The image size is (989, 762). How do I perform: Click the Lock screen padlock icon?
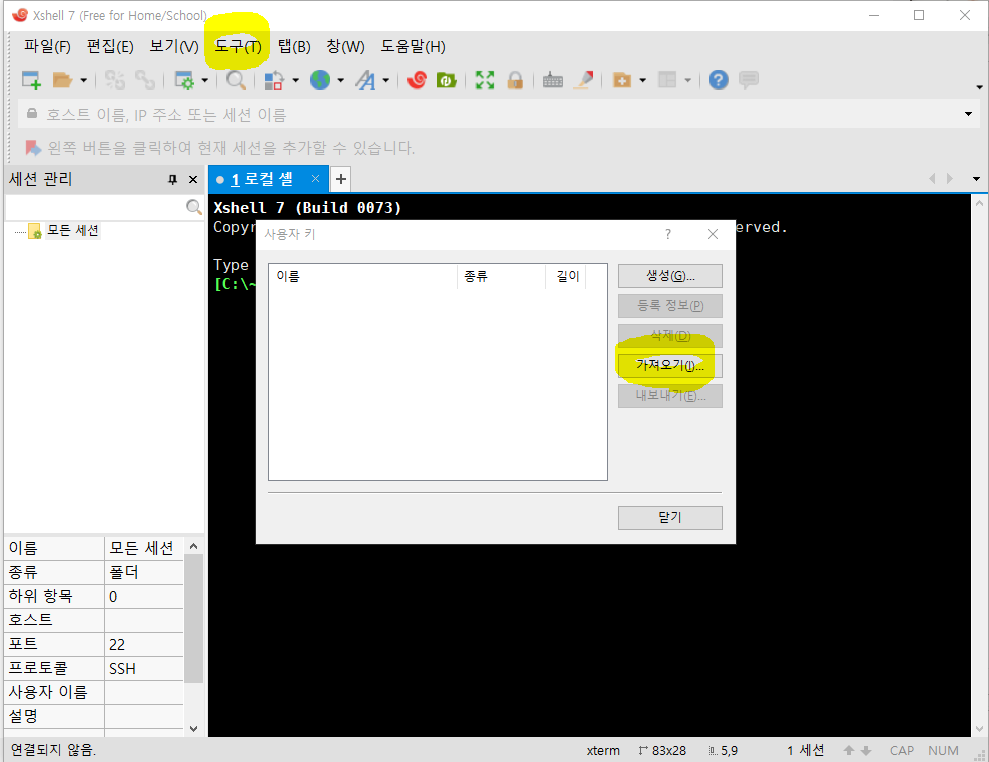[x=515, y=80]
